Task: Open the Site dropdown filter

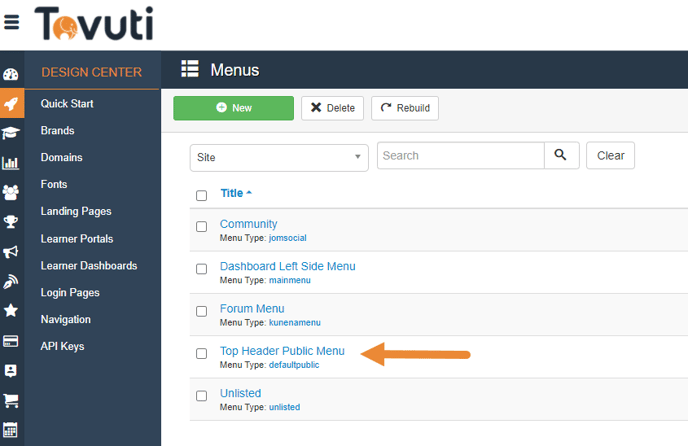Action: point(279,157)
